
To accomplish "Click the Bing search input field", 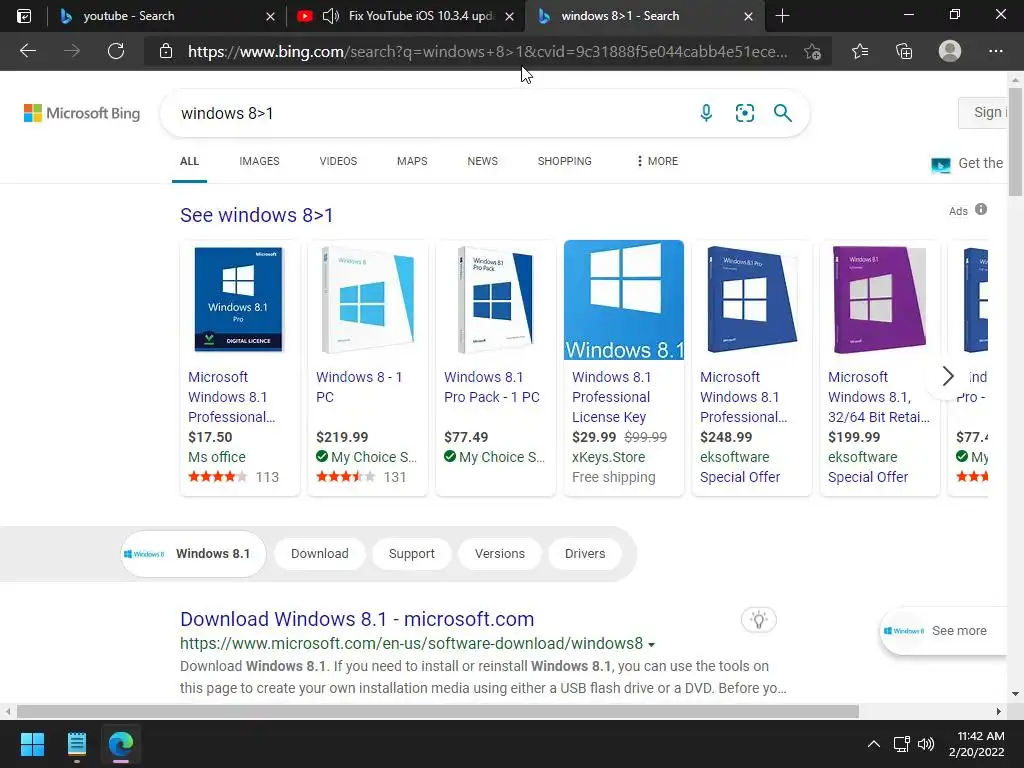I will coord(431,113).
